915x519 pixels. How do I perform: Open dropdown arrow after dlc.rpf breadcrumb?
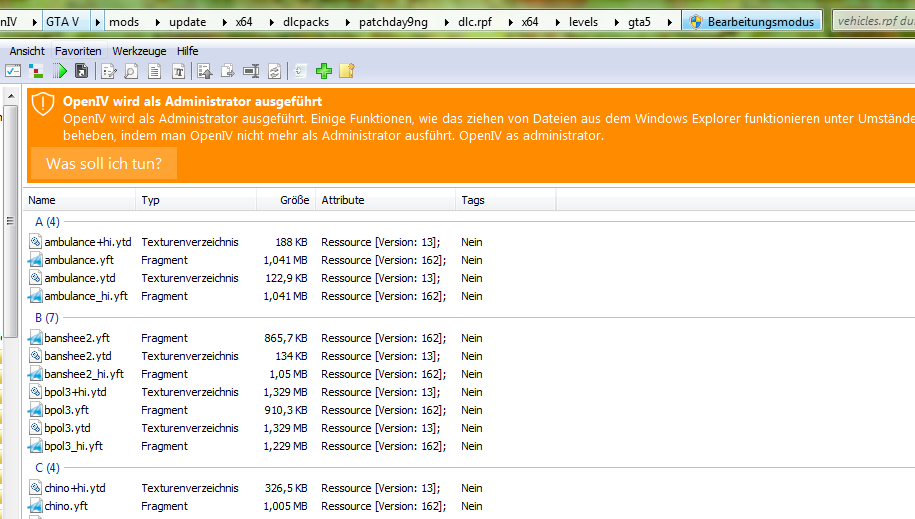pyautogui.click(x=510, y=22)
